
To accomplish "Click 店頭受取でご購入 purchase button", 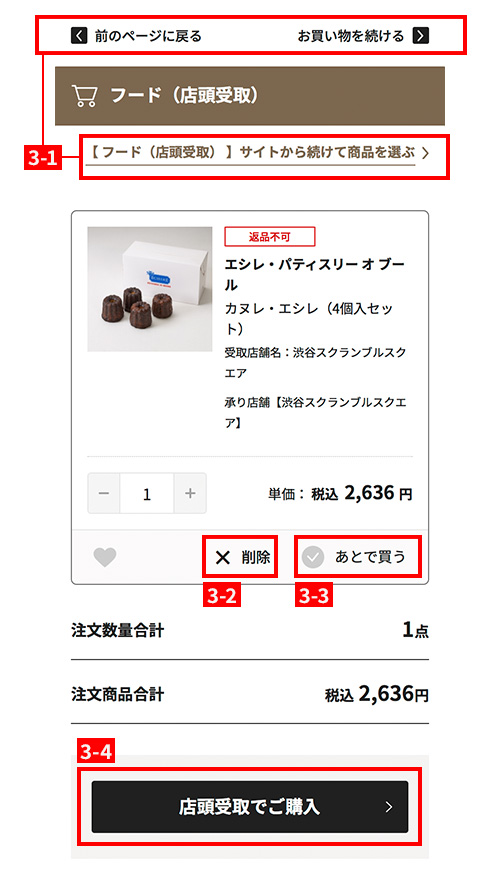I will point(250,807).
